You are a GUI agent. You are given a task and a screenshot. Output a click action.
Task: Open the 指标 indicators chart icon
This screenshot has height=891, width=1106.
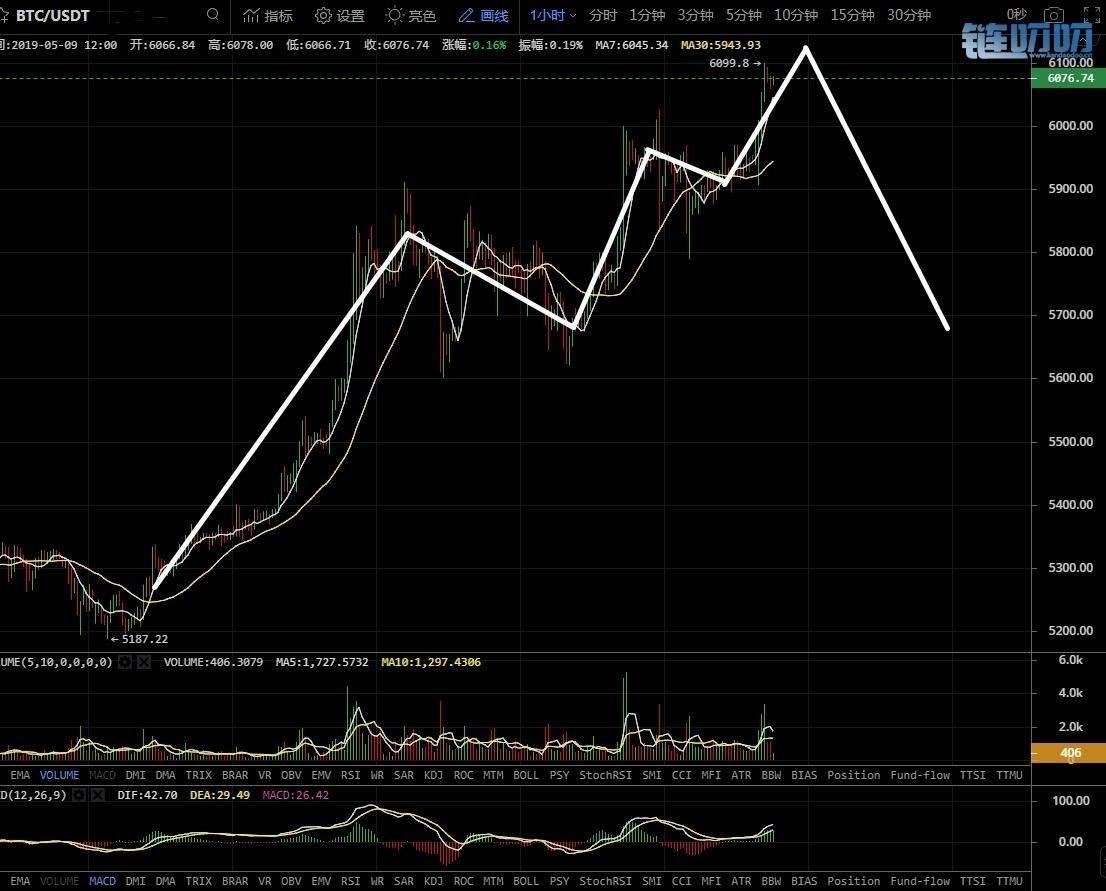click(x=250, y=15)
